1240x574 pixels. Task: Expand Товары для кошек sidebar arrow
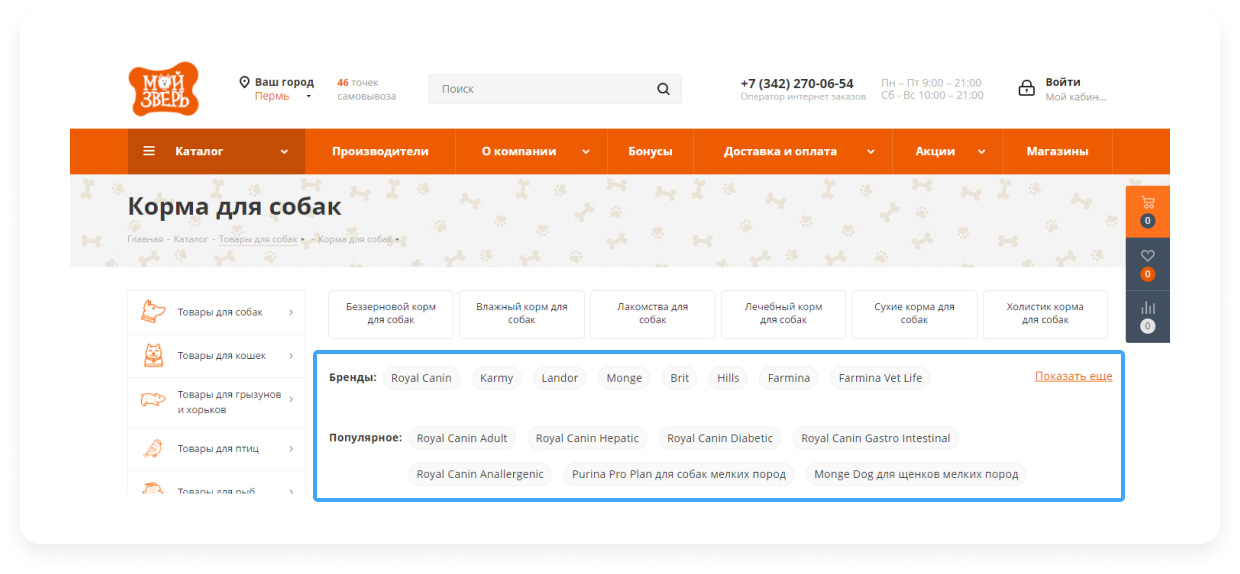[x=291, y=355]
